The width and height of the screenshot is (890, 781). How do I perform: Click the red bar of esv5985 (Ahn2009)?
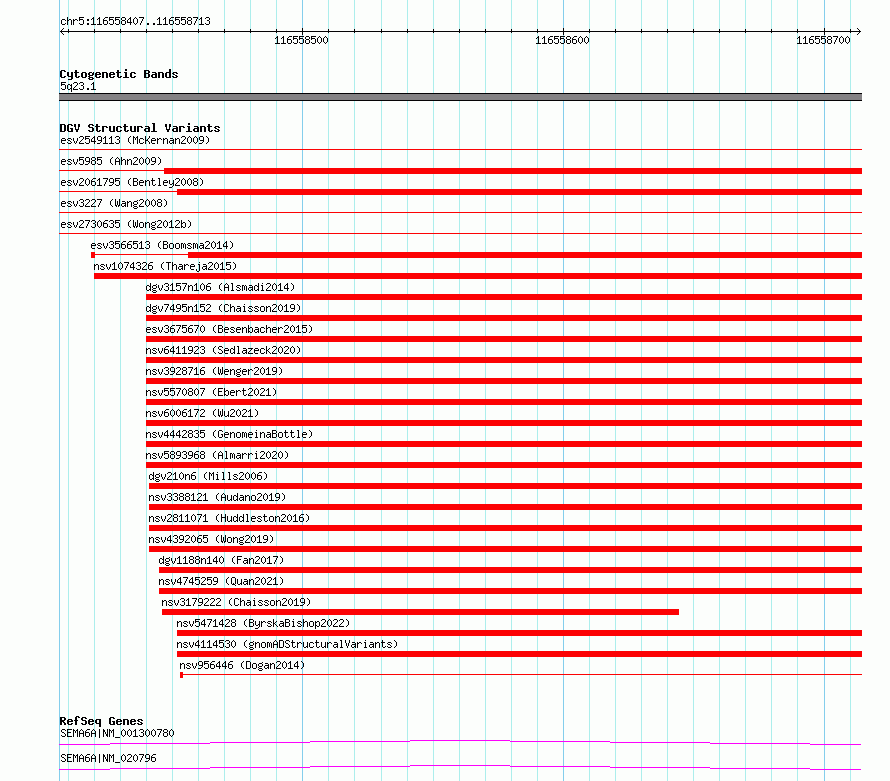[513, 171]
